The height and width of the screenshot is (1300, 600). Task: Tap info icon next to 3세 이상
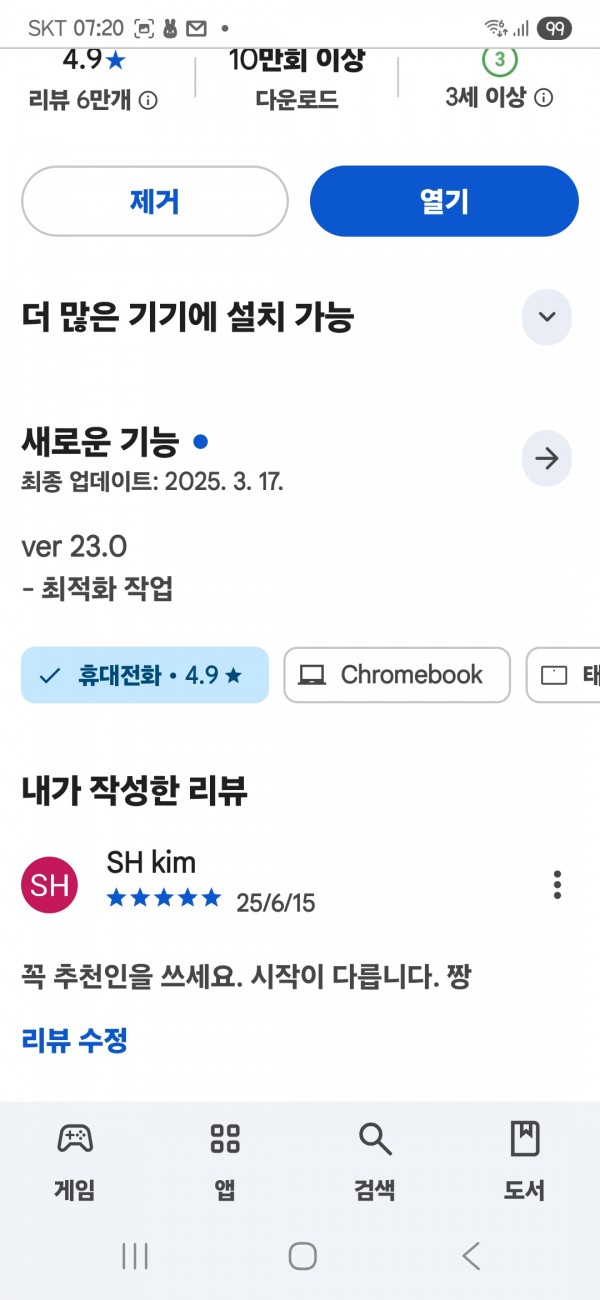click(544, 97)
